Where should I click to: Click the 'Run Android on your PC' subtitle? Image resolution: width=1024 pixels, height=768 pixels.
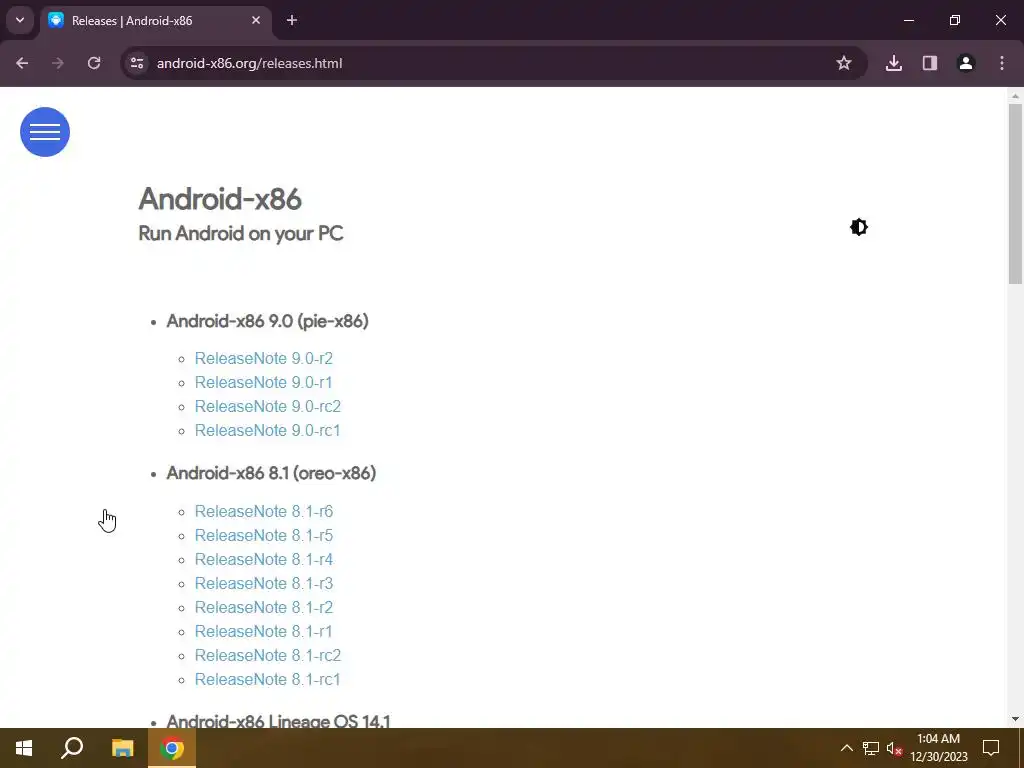point(241,233)
